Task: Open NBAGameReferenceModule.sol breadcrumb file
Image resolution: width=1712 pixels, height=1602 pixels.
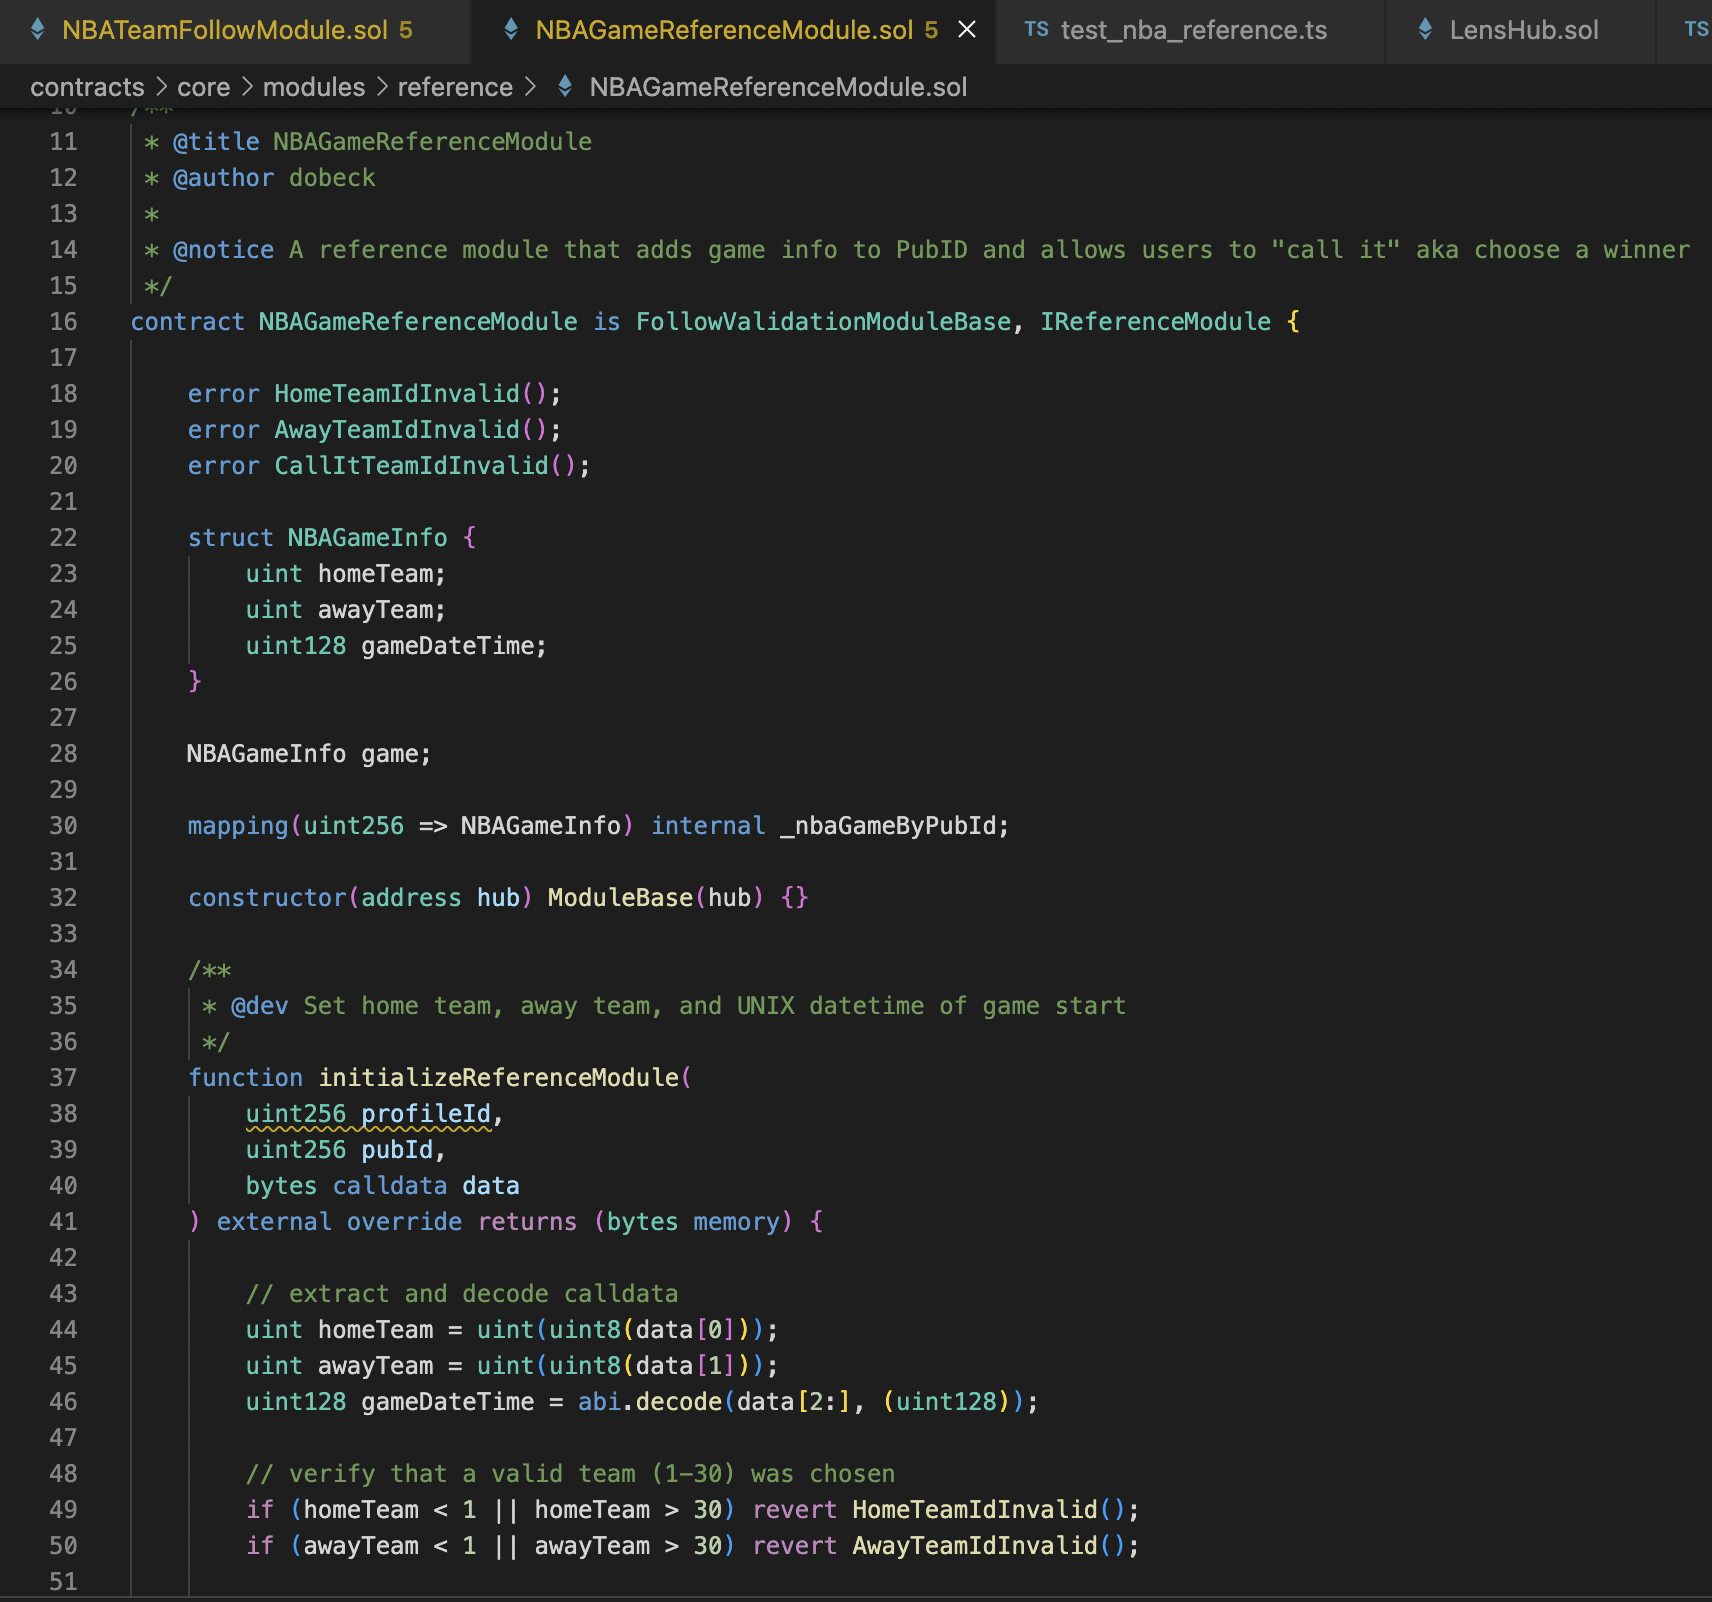Action: (778, 87)
